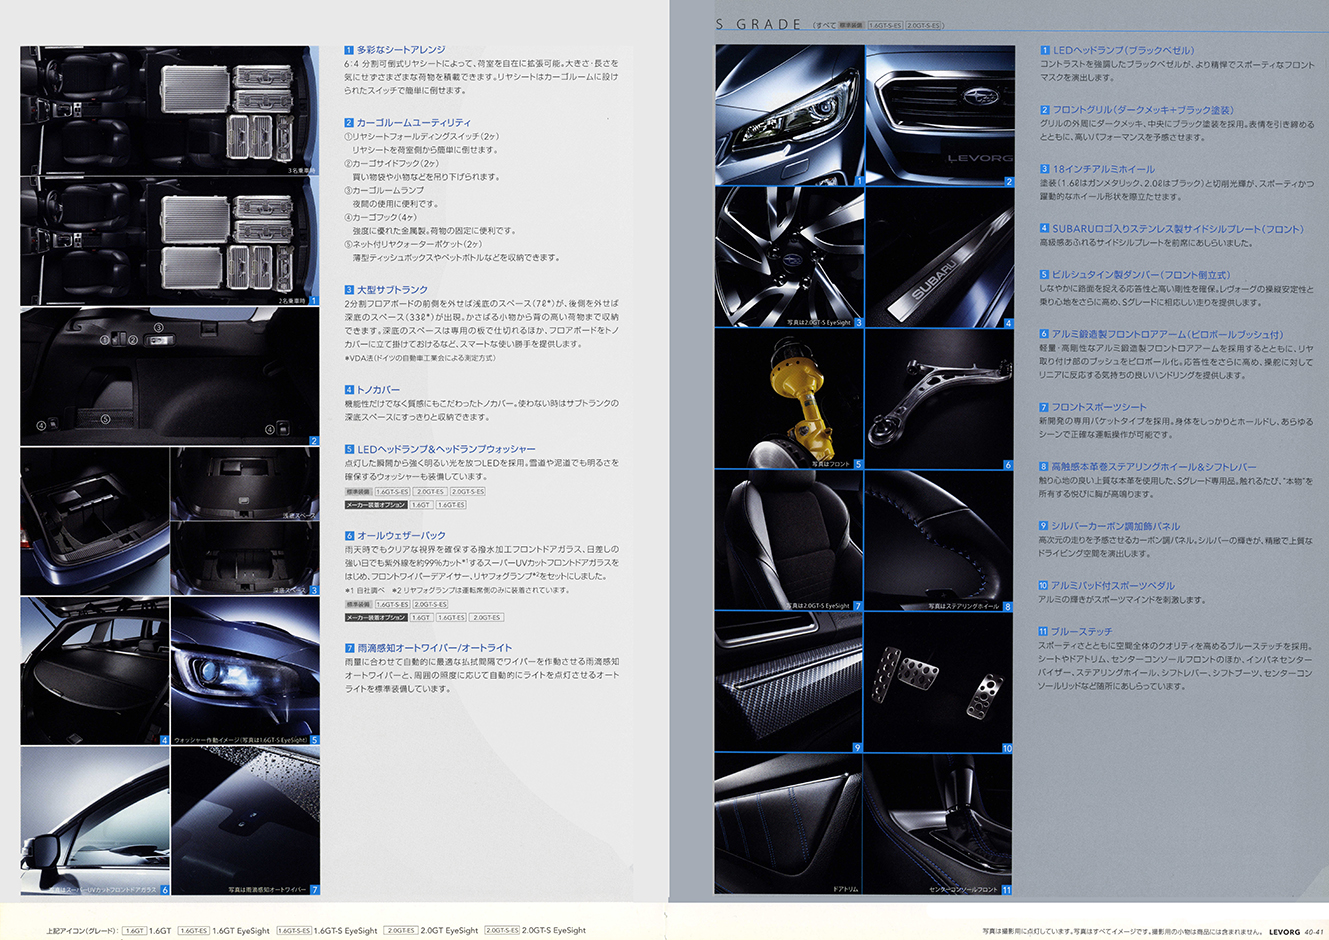1329x940 pixels.
Task: Select the LEDヘッドランプ(ブラックベゼル) heading
Action: (1117, 50)
